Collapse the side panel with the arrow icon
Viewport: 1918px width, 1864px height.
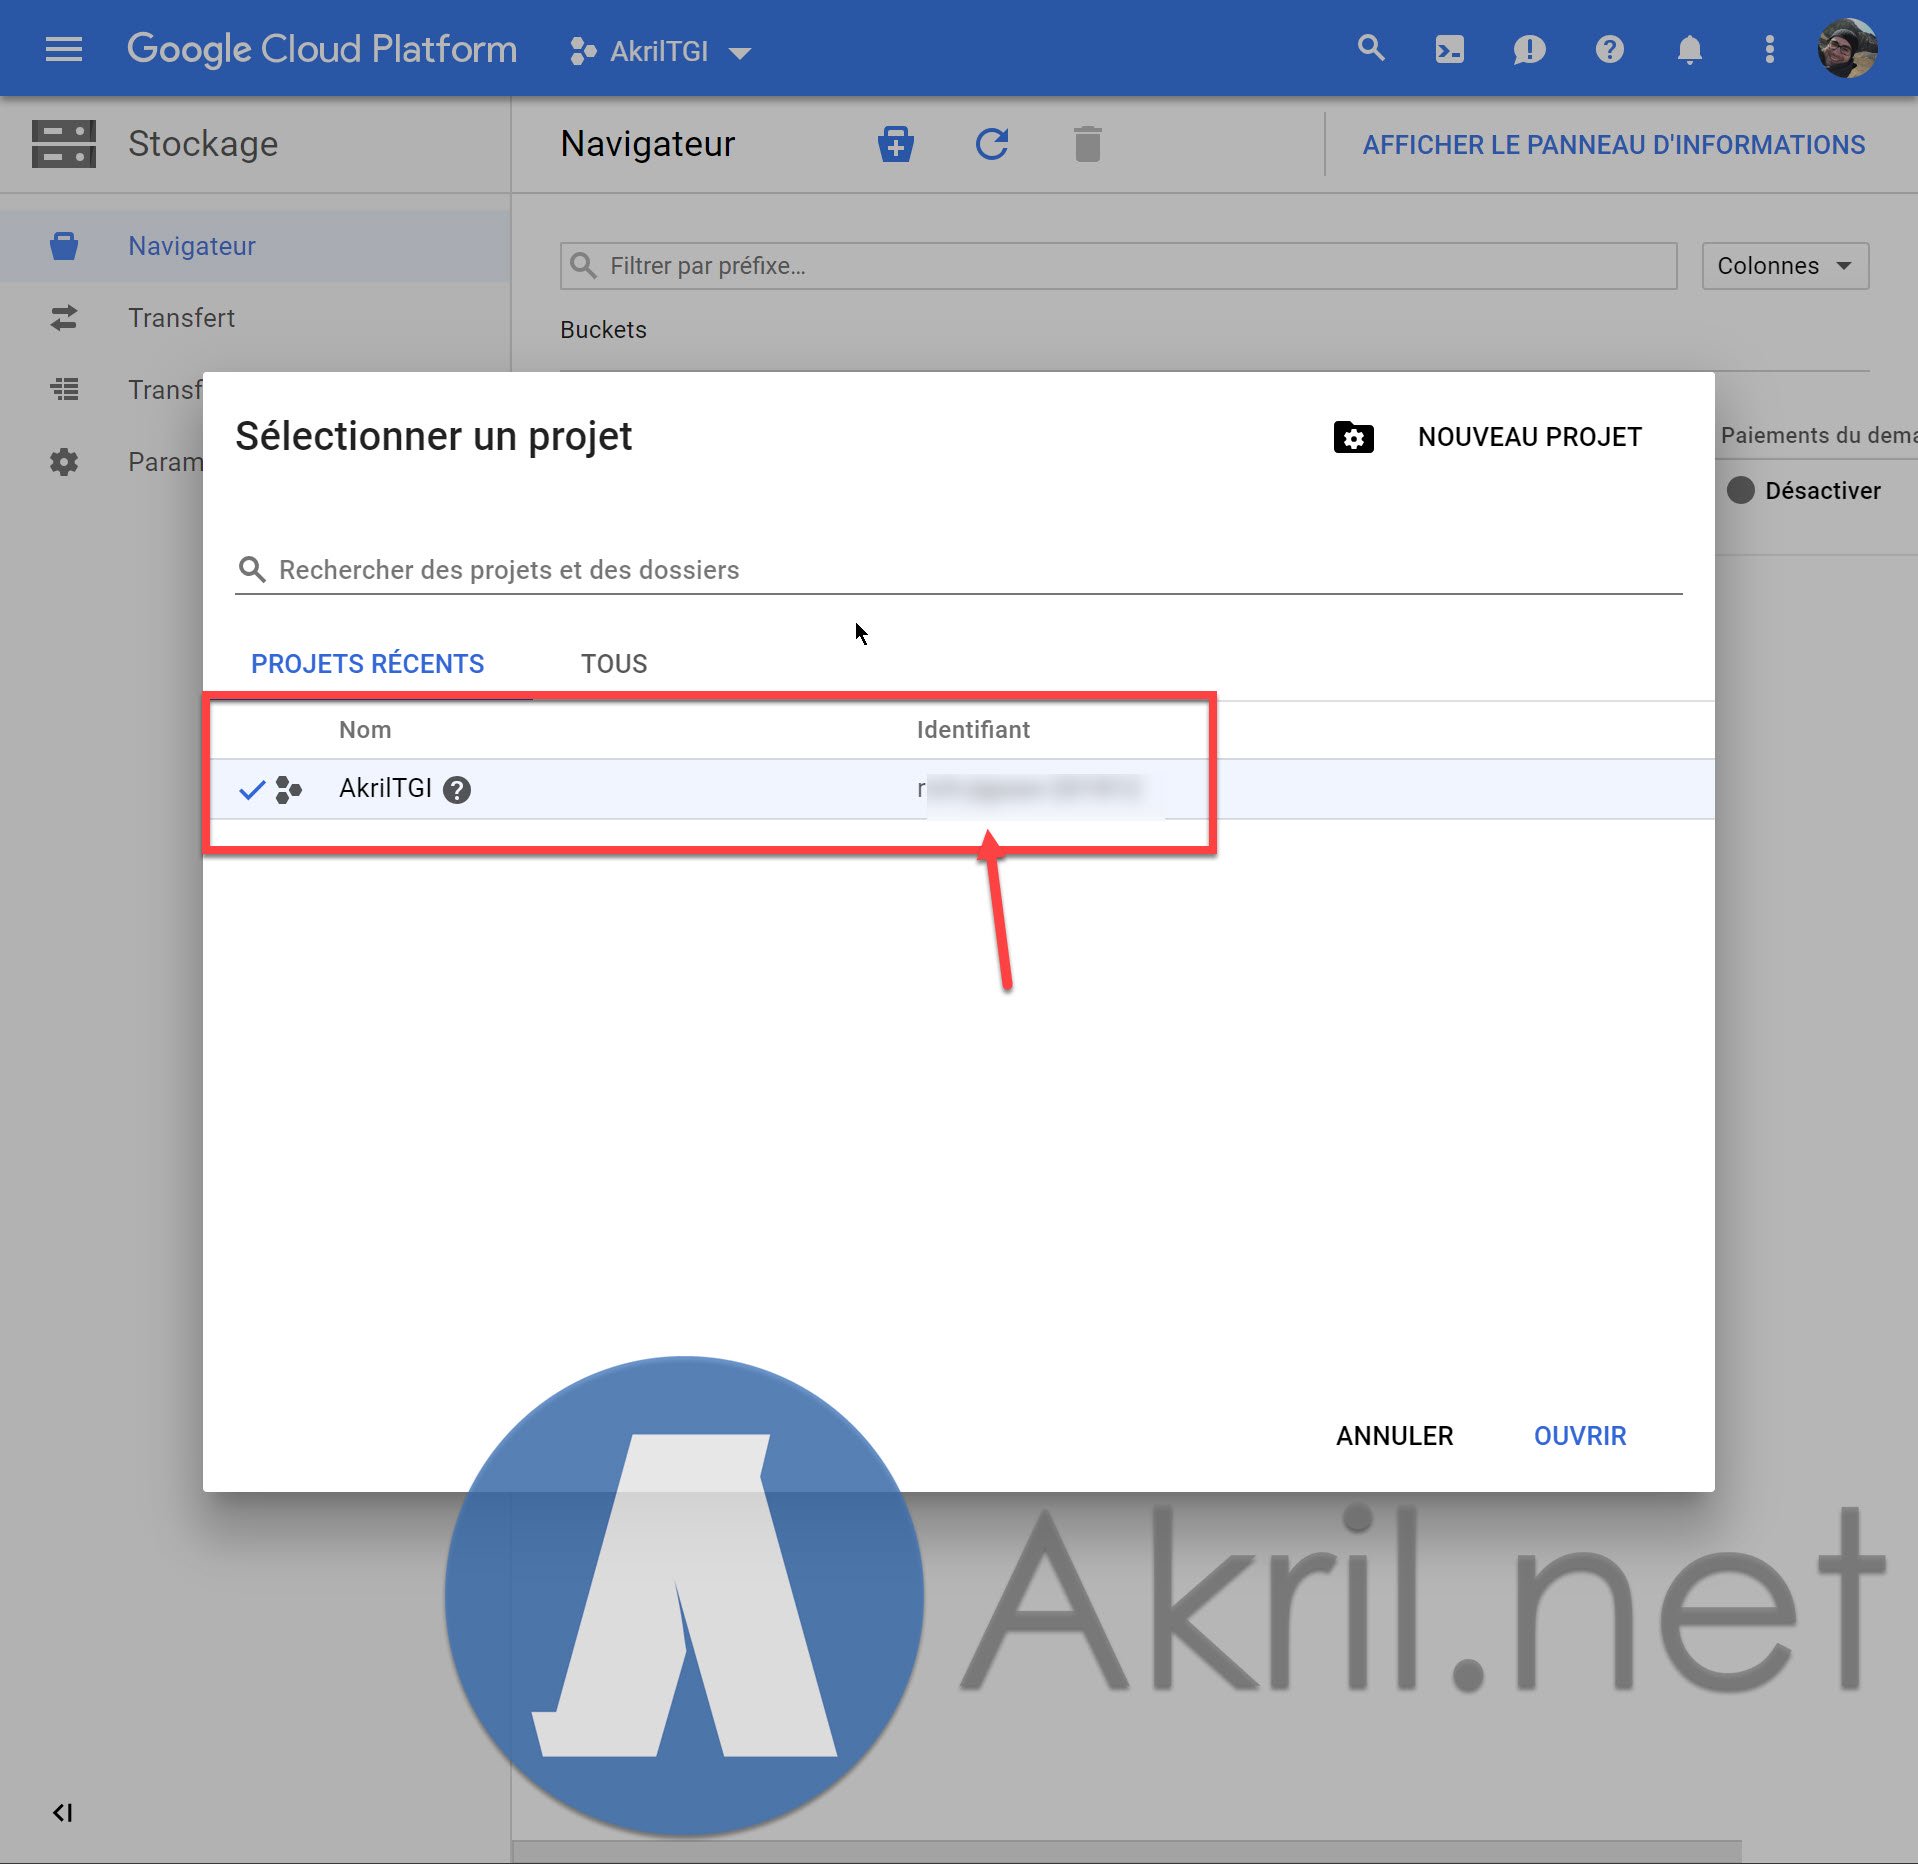(63, 1812)
